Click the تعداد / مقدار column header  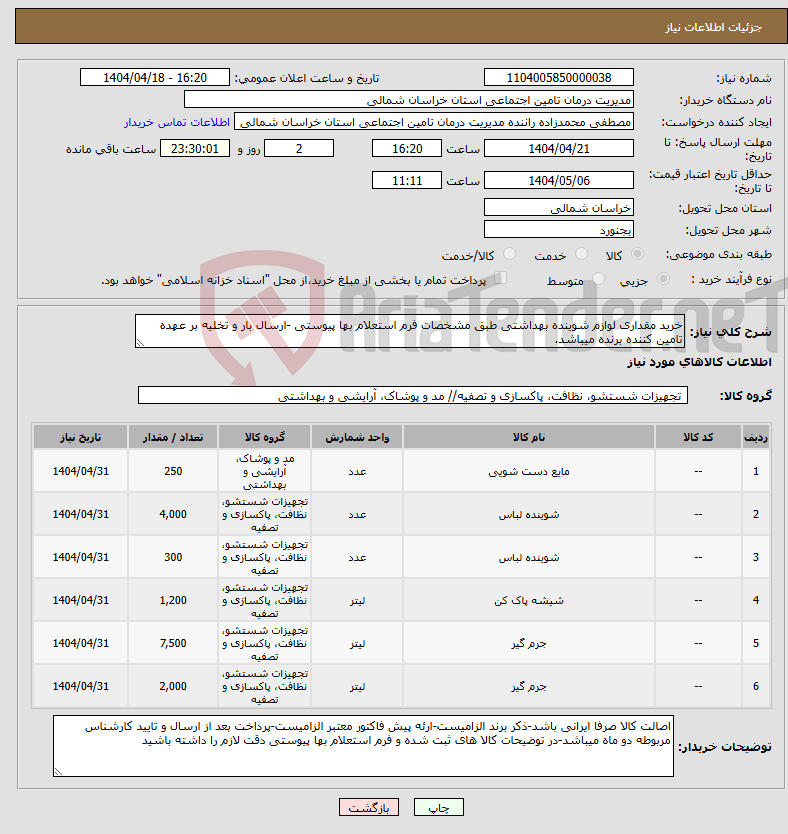pos(173,437)
